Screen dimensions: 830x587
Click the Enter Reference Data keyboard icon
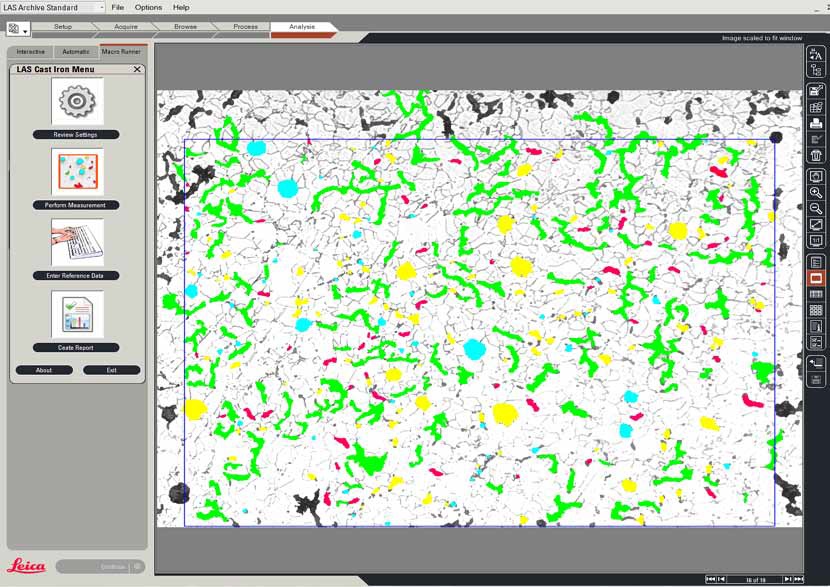76,243
